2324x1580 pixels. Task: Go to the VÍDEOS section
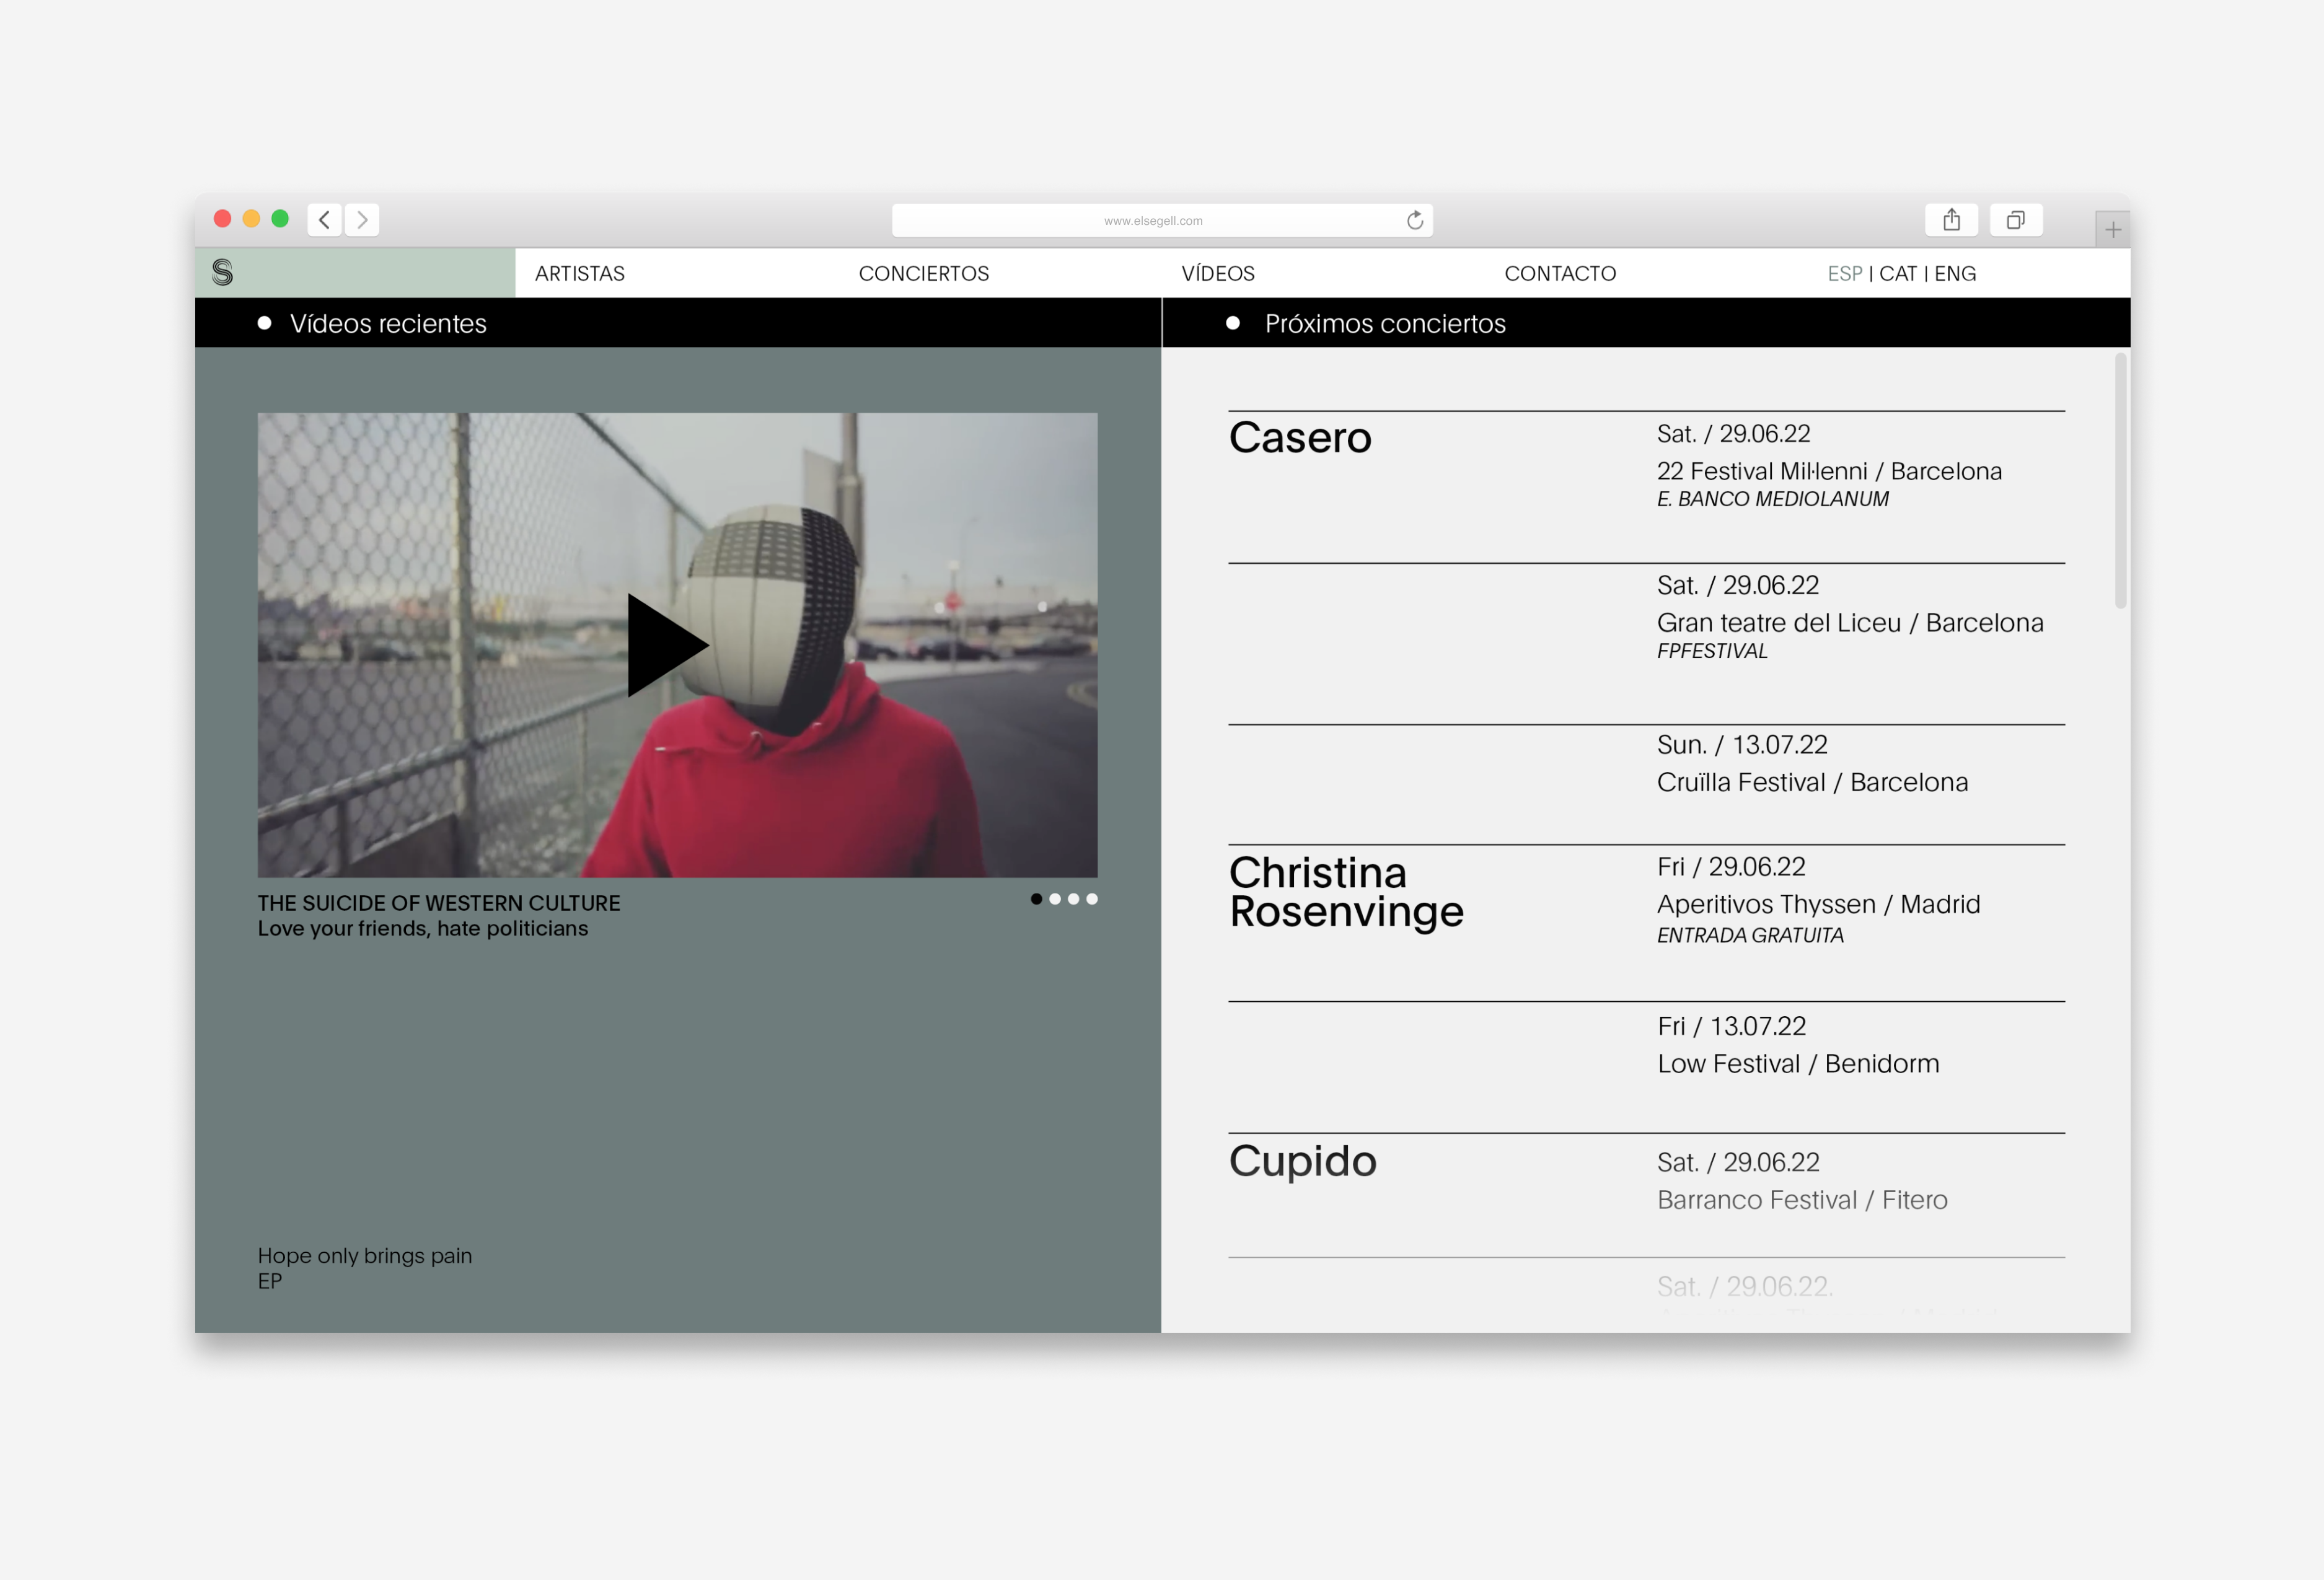tap(1217, 273)
